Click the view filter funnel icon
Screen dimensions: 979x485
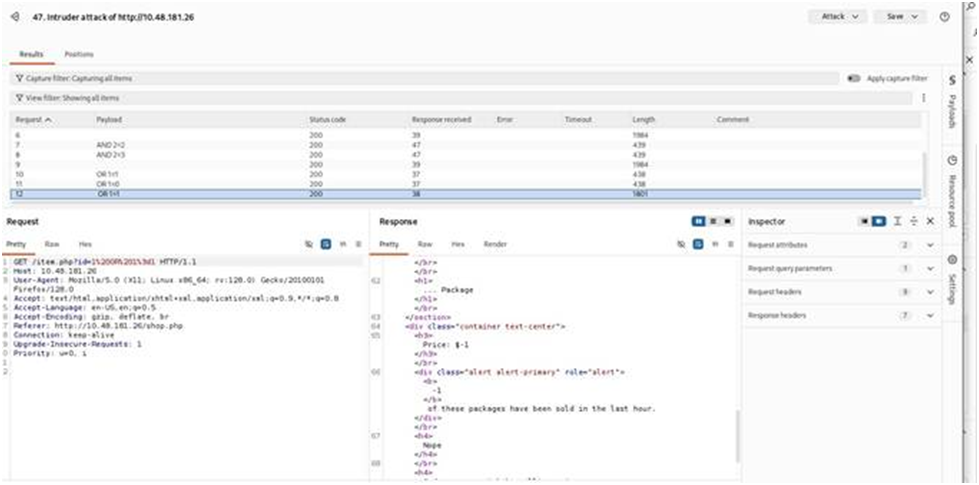[19, 98]
